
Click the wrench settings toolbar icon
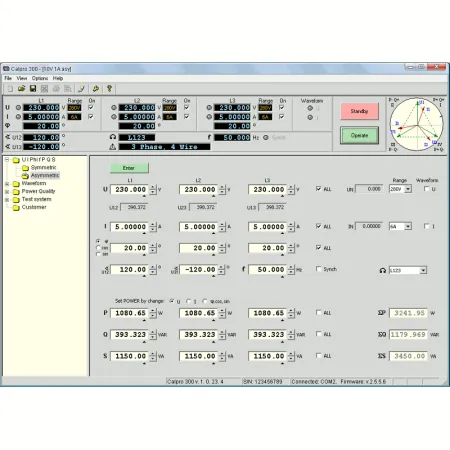96,89
